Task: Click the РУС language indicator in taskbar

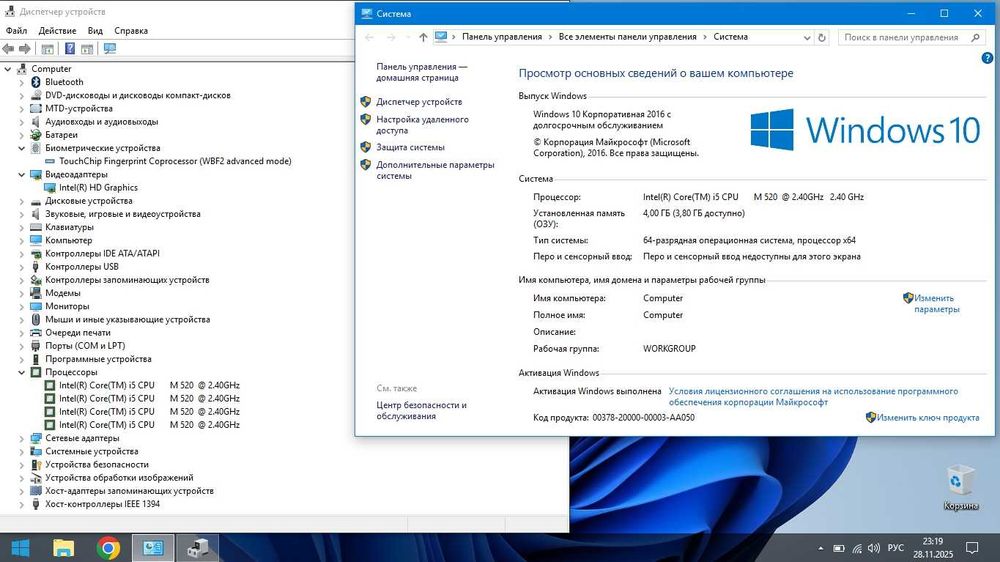Action: pos(895,548)
